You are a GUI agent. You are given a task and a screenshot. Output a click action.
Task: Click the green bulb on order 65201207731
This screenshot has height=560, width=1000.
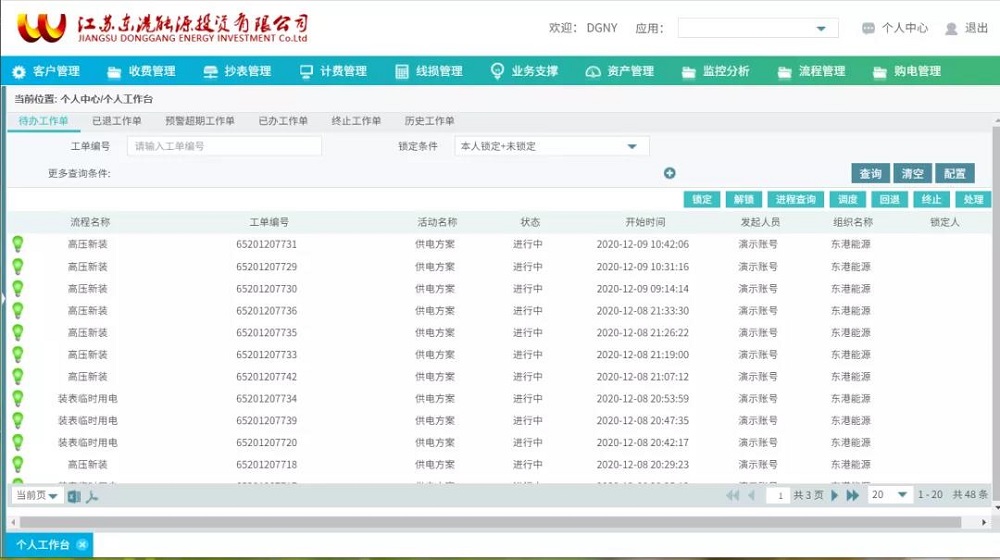[17, 243]
